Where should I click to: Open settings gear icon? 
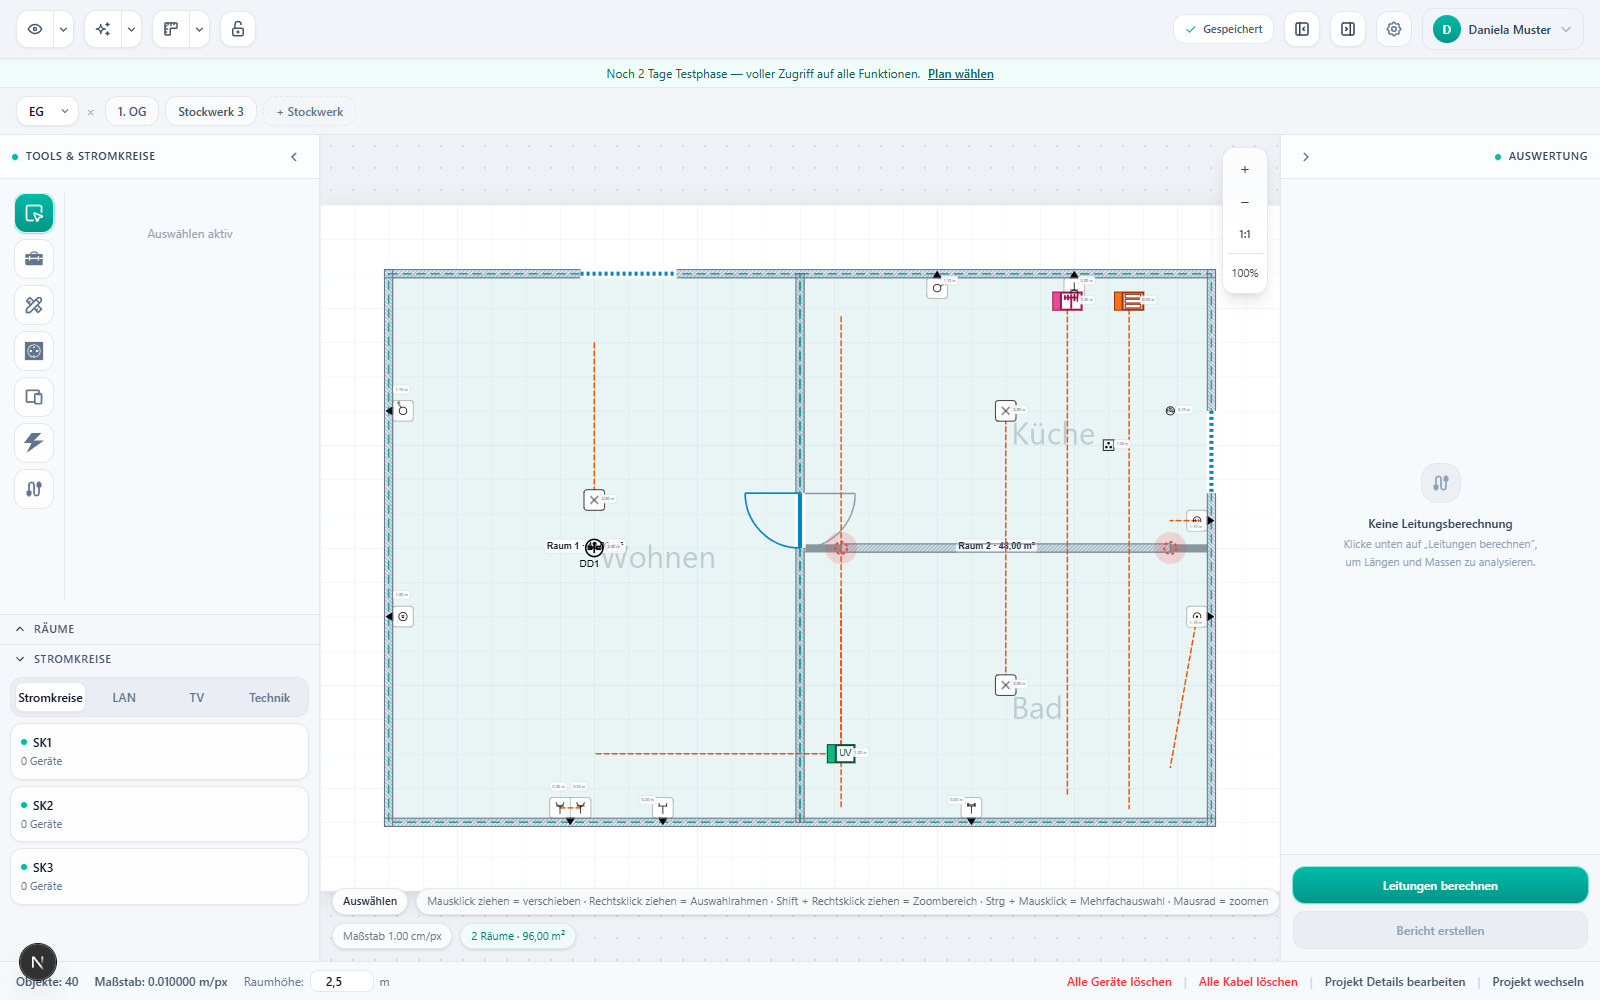click(1394, 29)
